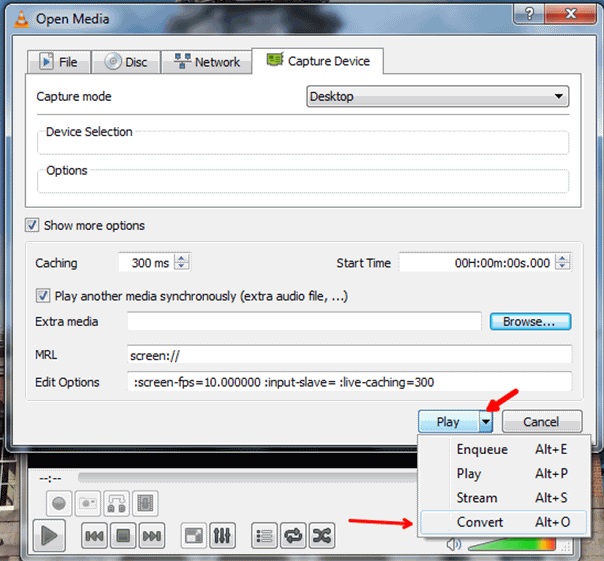Uncheck Show more options checkbox

(32, 225)
